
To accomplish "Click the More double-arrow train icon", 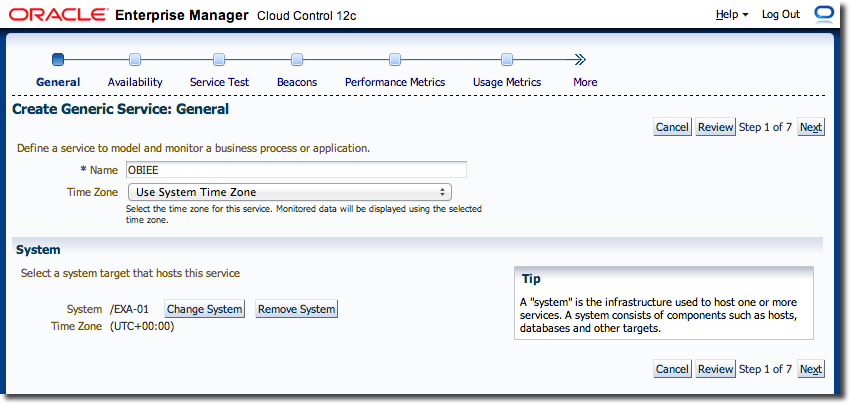I will 581,59.
